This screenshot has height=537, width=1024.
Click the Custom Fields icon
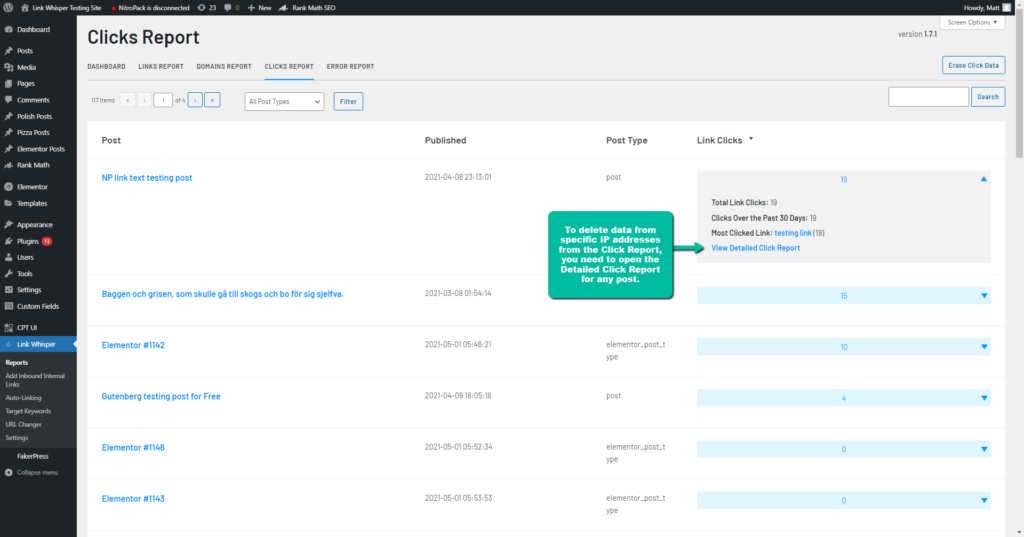8,306
